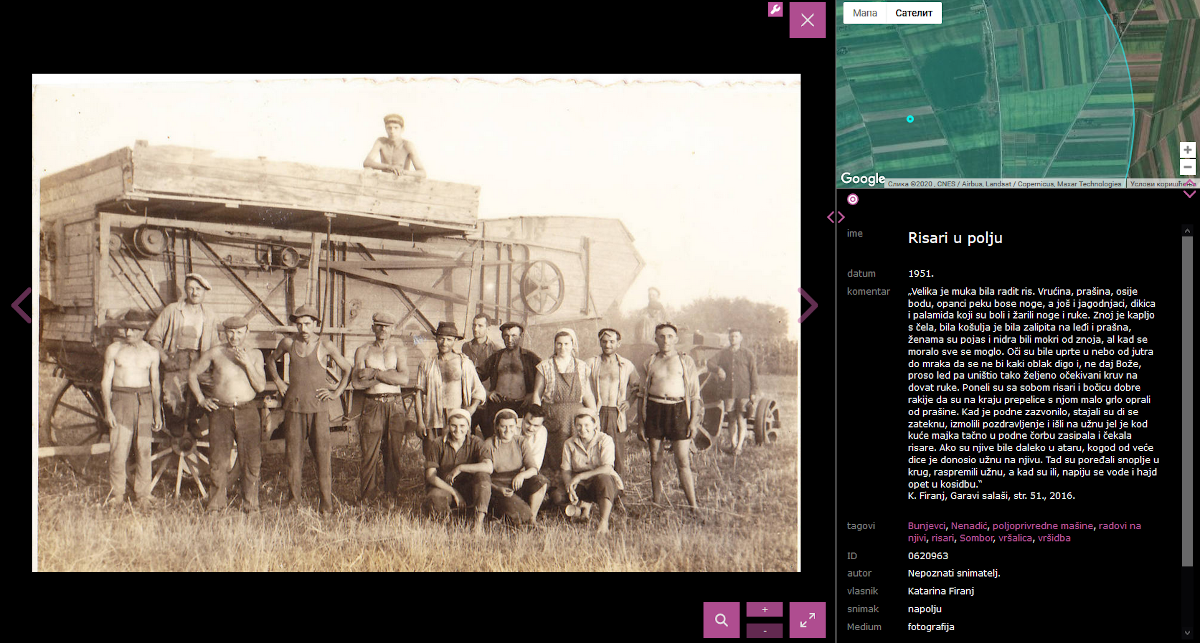Open the wrench settings icon
The width and height of the screenshot is (1200, 643).
click(775, 10)
